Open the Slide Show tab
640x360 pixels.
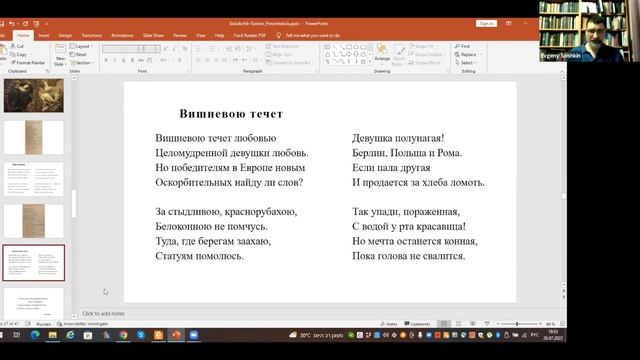click(x=153, y=36)
